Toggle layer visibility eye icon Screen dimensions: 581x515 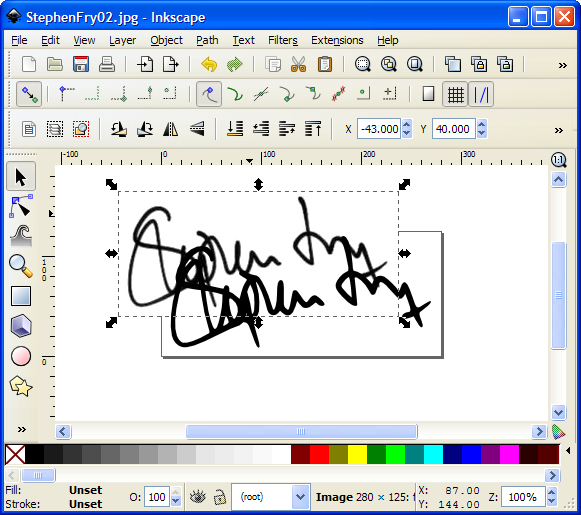(x=197, y=497)
